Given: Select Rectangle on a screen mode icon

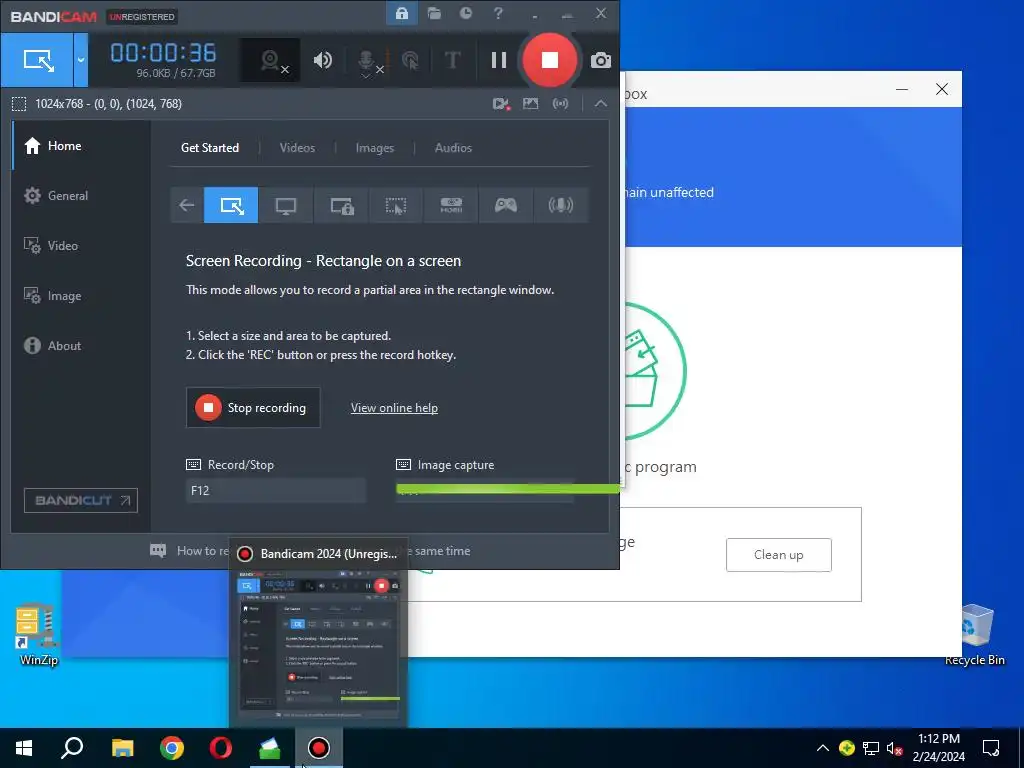Looking at the screenshot, I should tap(231, 205).
